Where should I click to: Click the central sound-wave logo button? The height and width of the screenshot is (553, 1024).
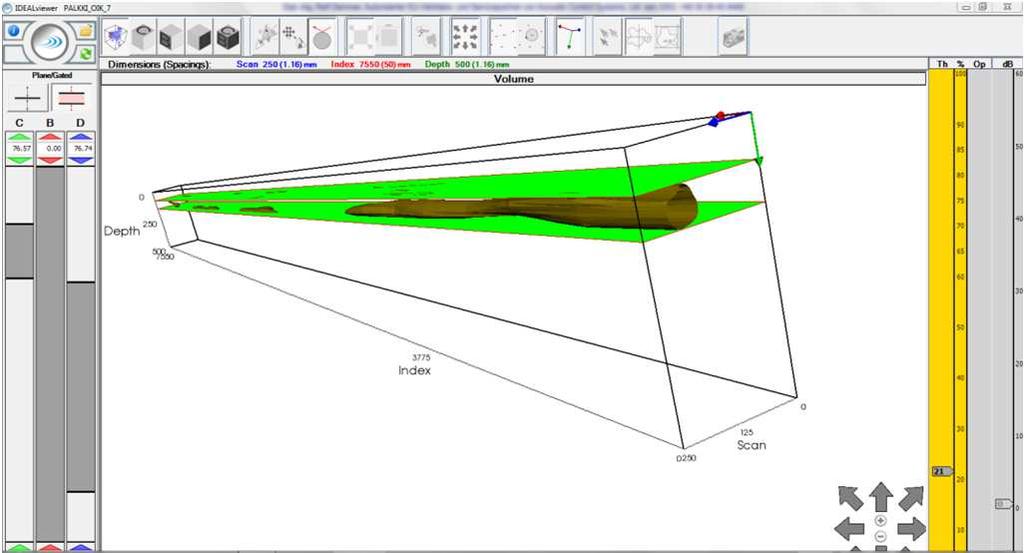pos(50,42)
